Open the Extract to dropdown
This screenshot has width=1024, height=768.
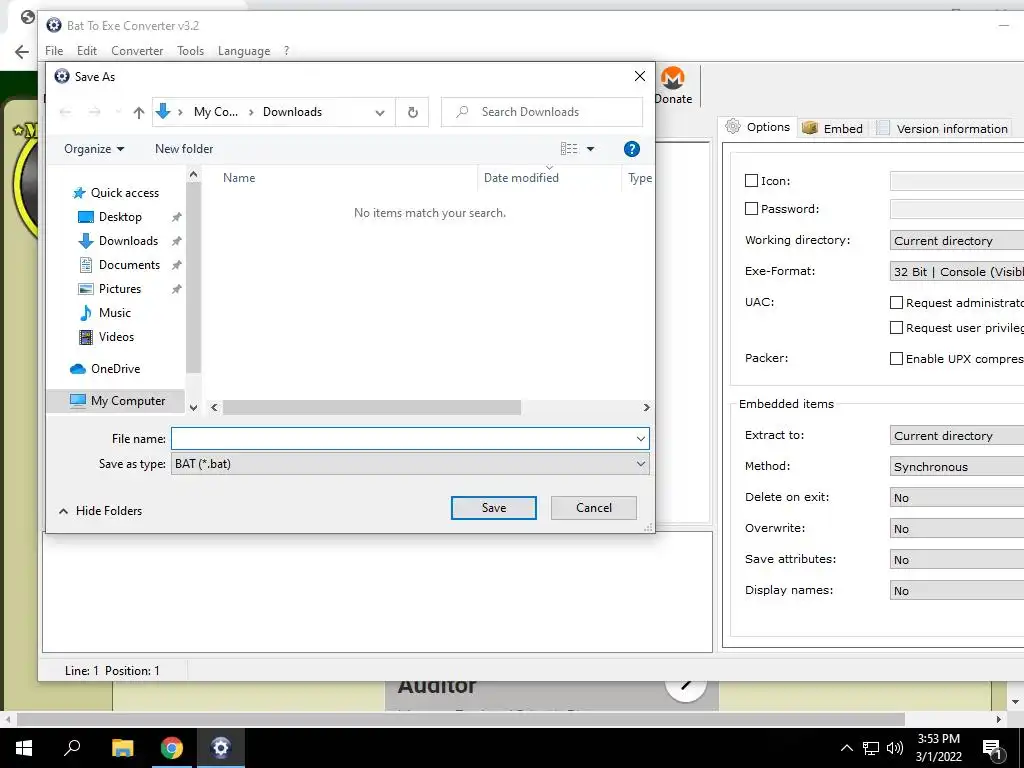click(x=957, y=436)
